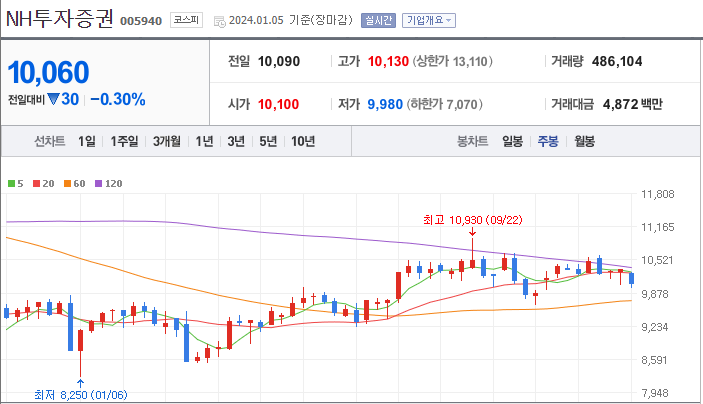Click the 상한가 13,110 upper limit text
This screenshot has height=404, width=703.
pos(452,61)
